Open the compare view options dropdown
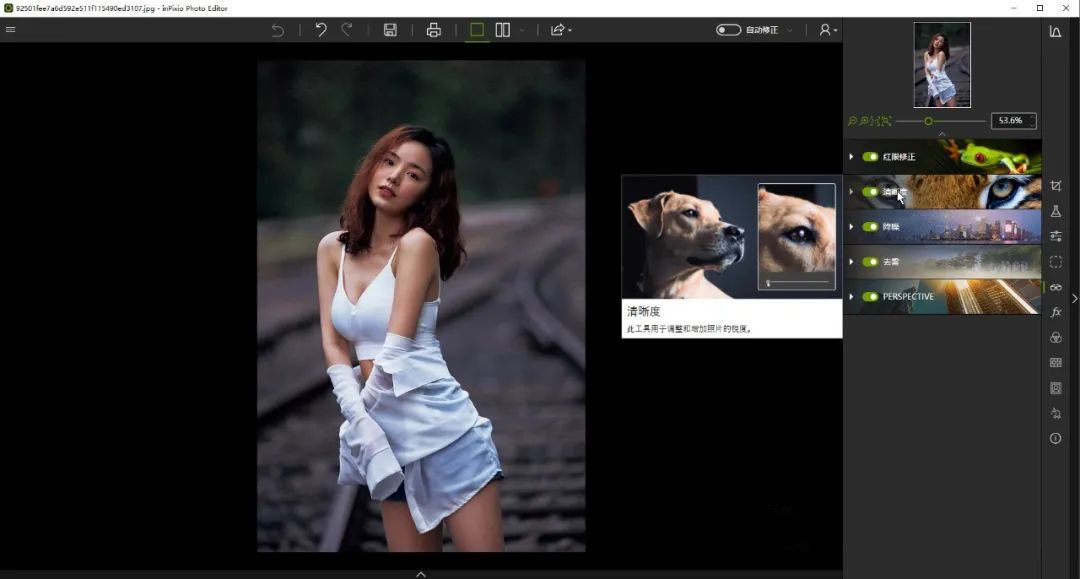Viewport: 1080px width, 579px height. click(x=521, y=30)
